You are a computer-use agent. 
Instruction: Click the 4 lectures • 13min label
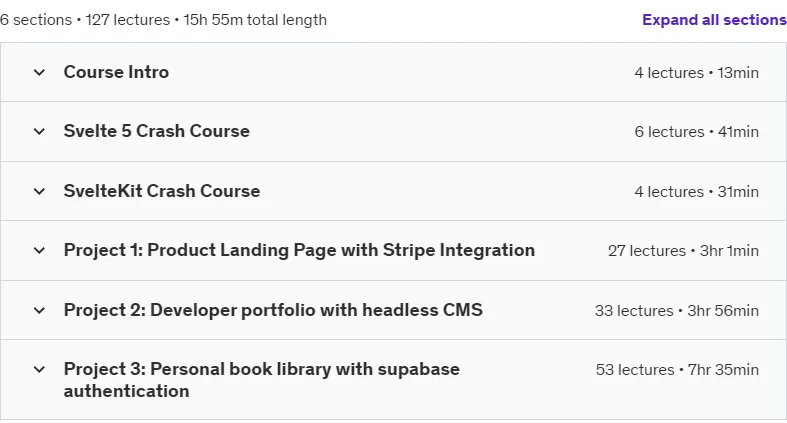click(696, 73)
